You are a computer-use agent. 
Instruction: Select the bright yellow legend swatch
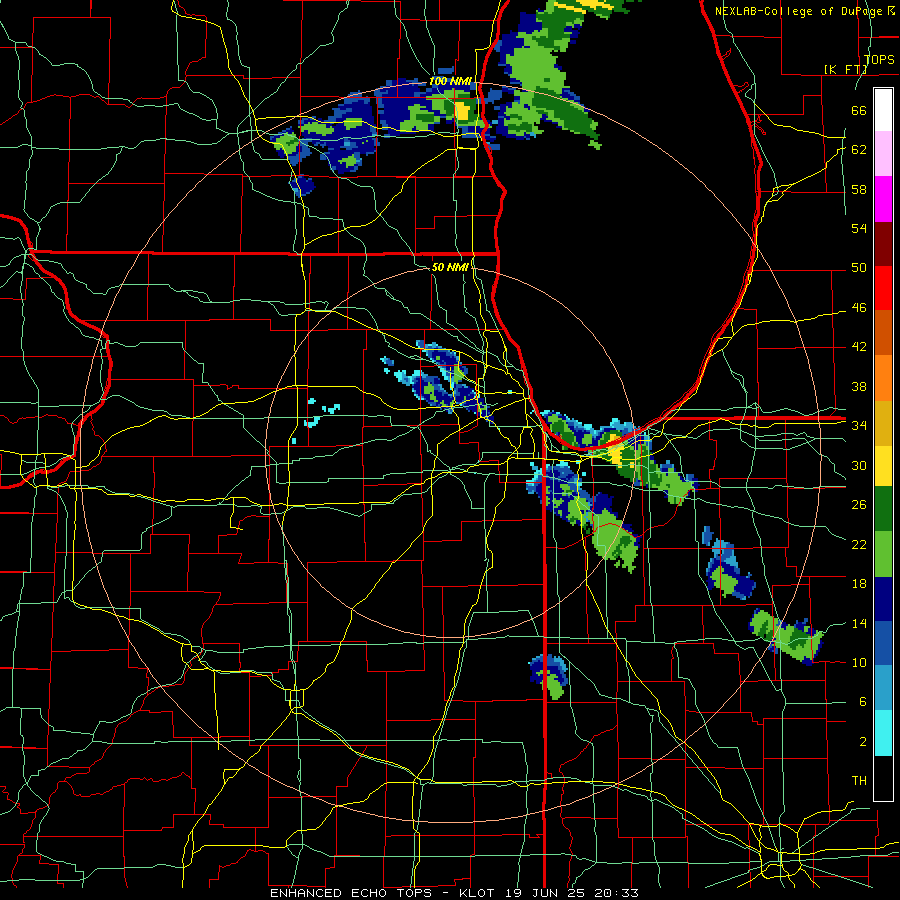883,465
